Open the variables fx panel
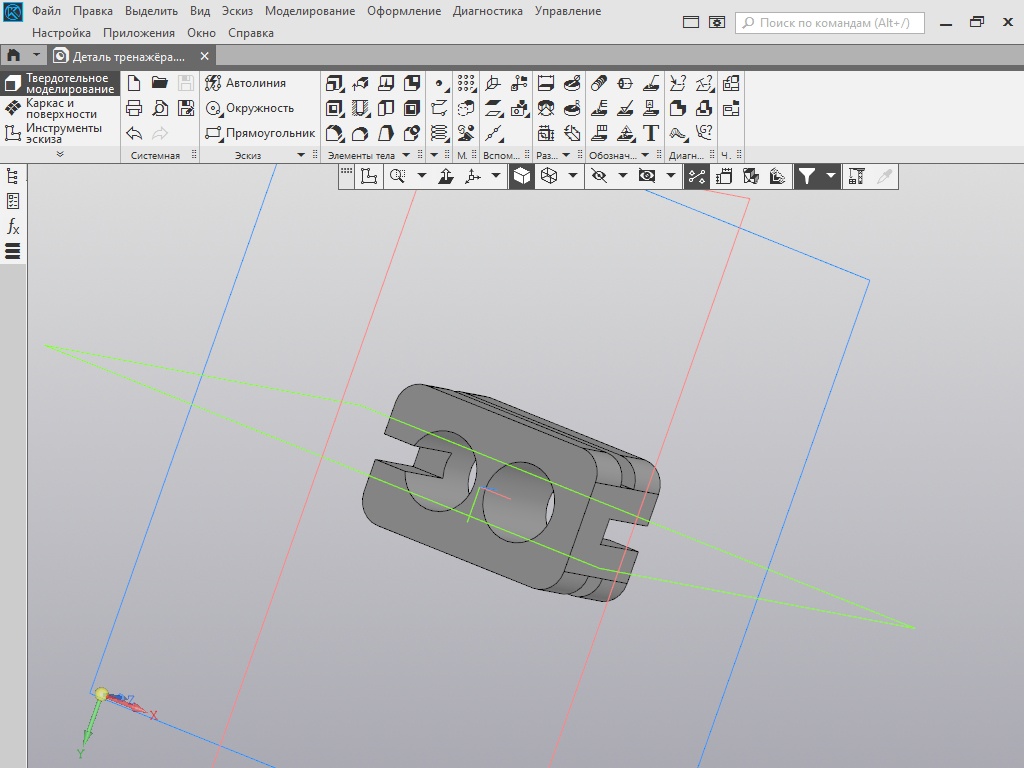The width and height of the screenshot is (1024, 768). 13,226
